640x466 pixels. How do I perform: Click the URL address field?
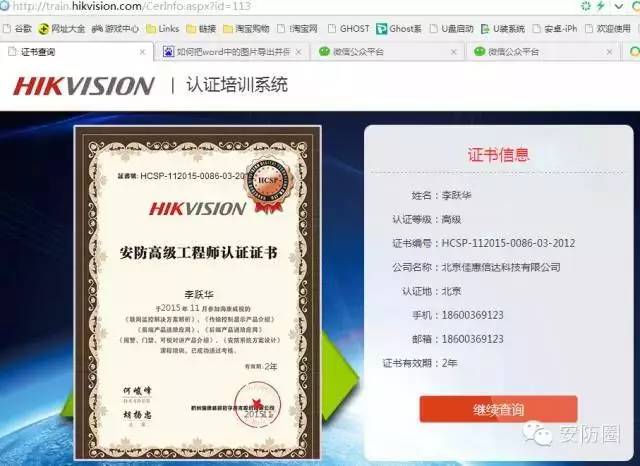click(286, 6)
